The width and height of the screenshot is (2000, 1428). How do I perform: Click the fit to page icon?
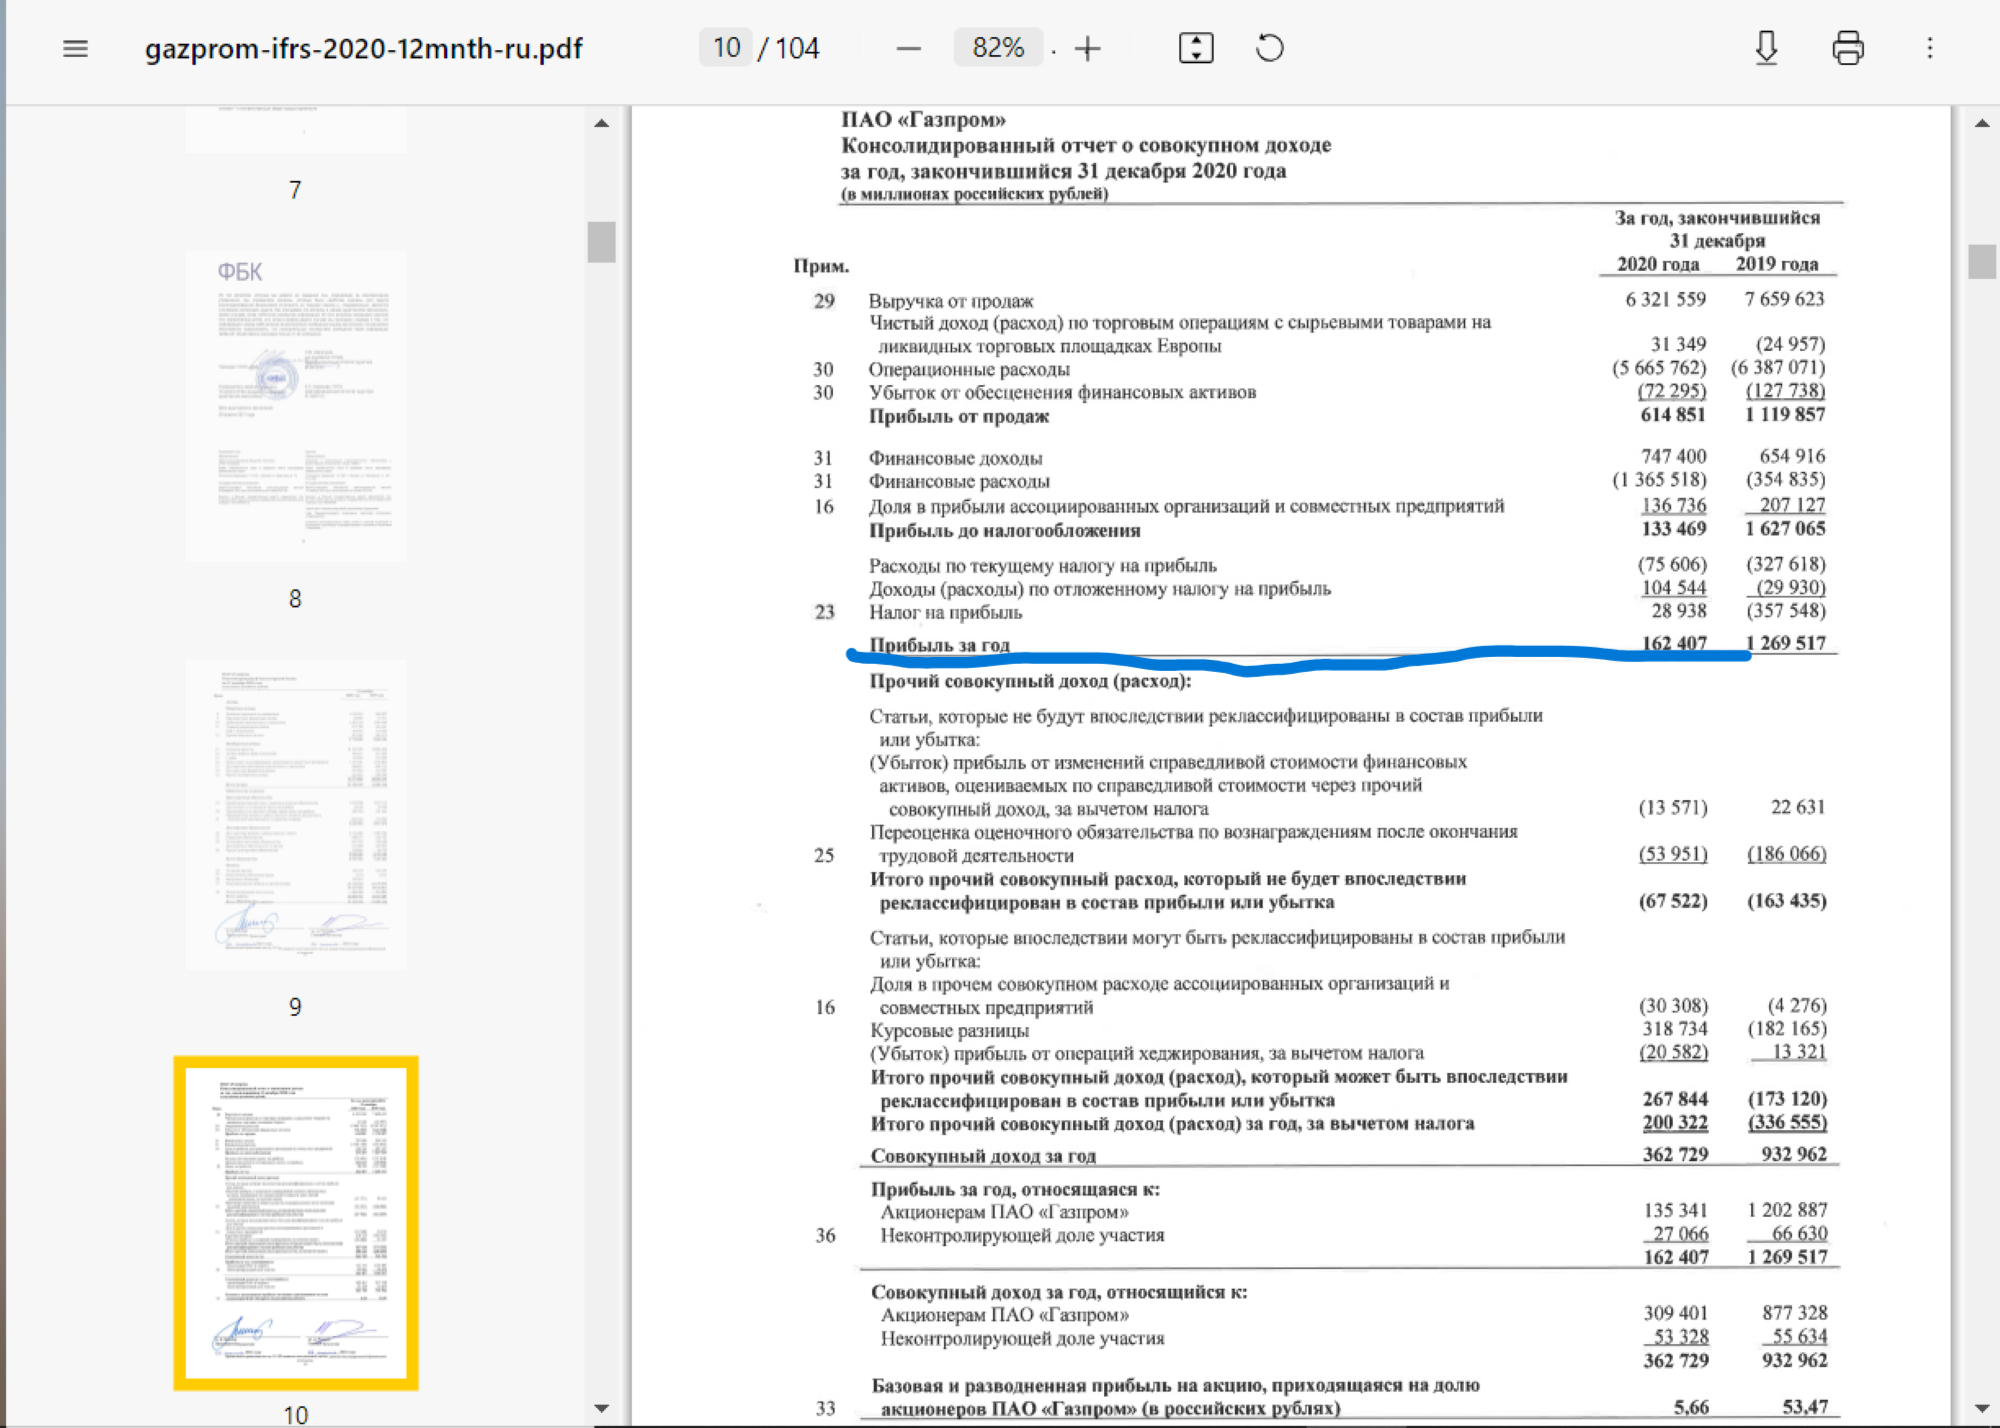coord(1196,48)
